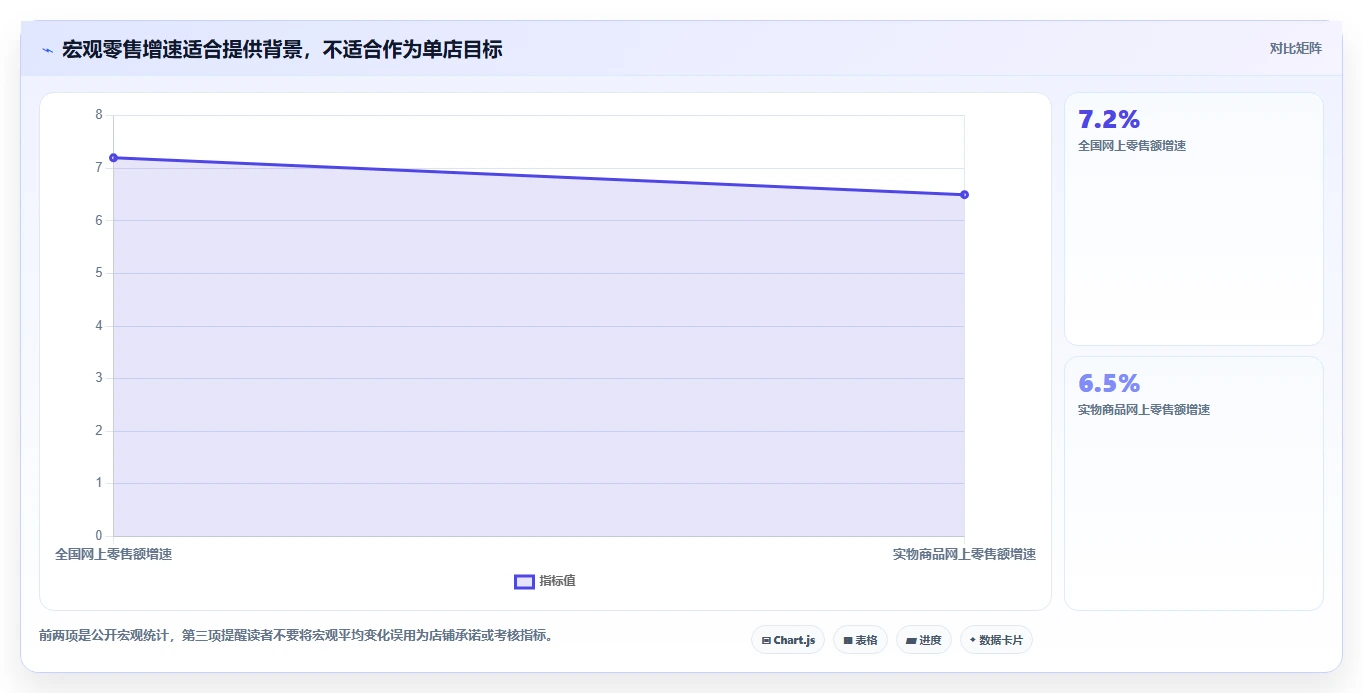Image resolution: width=1363 pixels, height=693 pixels.
Task: Click the 全国网上零售额增速 card caption
Action: coord(1132,146)
